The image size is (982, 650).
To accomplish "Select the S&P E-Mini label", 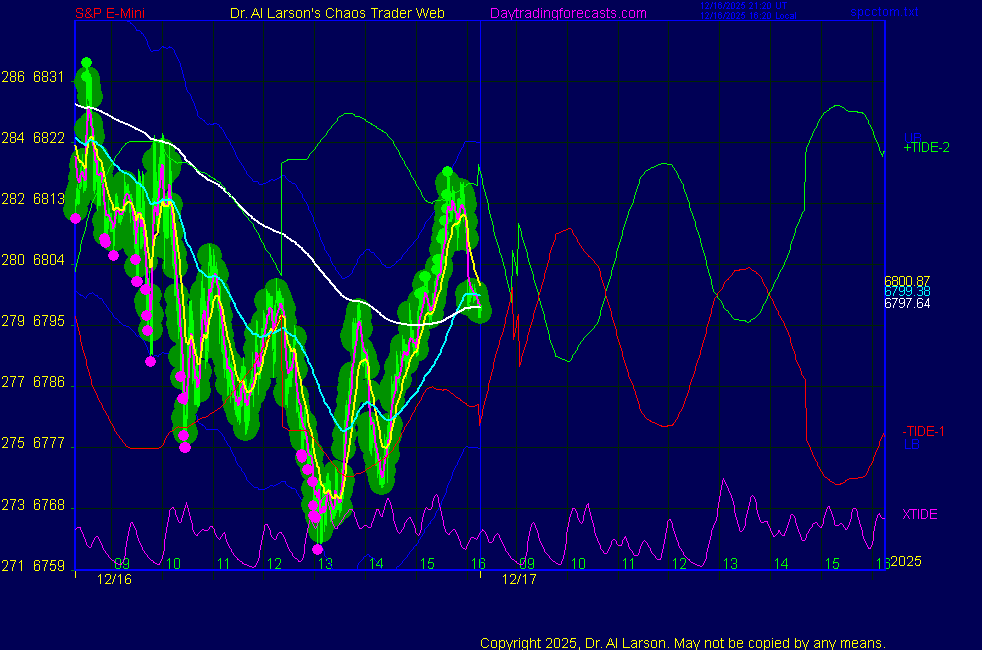I will (x=115, y=13).
